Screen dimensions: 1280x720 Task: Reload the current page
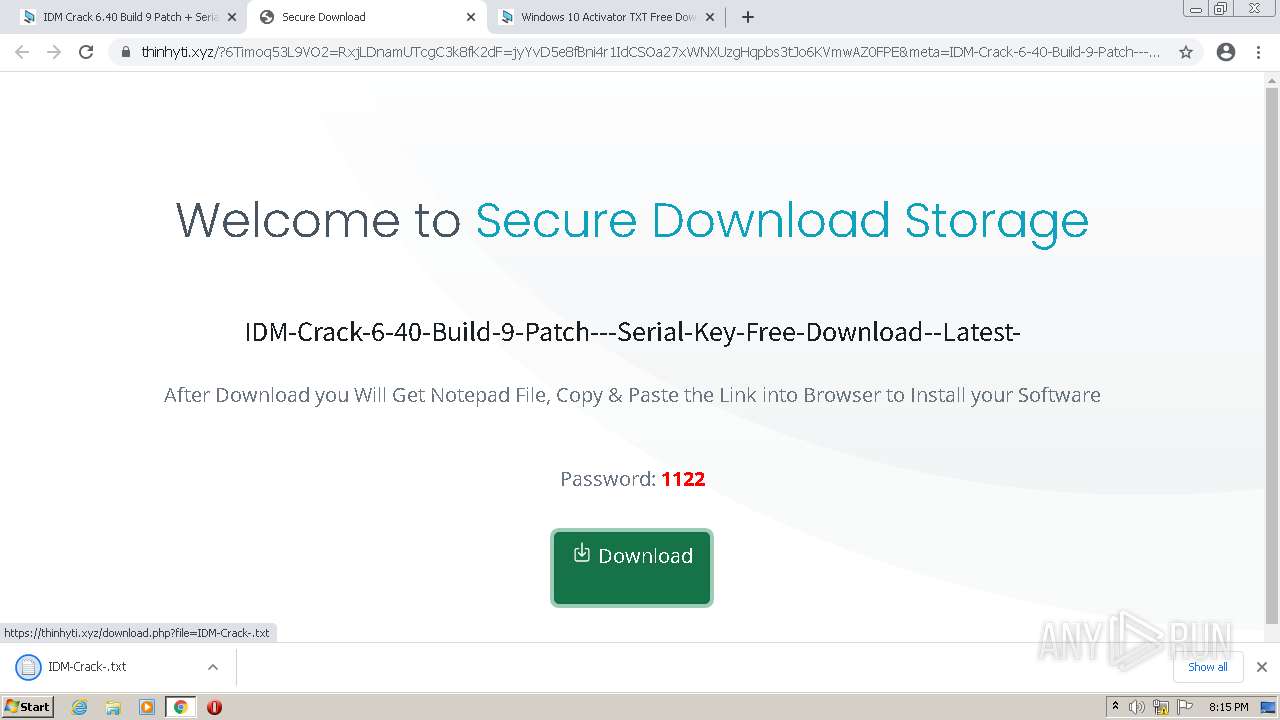click(x=86, y=52)
